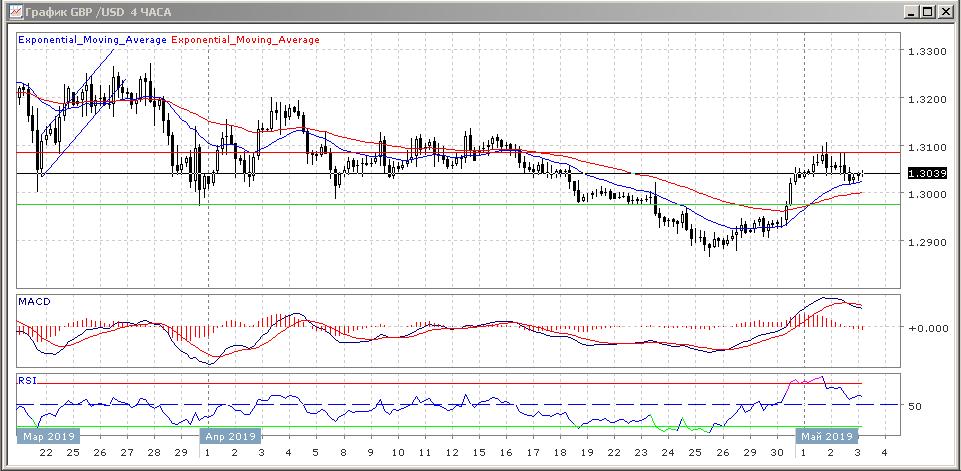Minimize the GBP/USD chart window
961x471 pixels.
pyautogui.click(x=912, y=12)
